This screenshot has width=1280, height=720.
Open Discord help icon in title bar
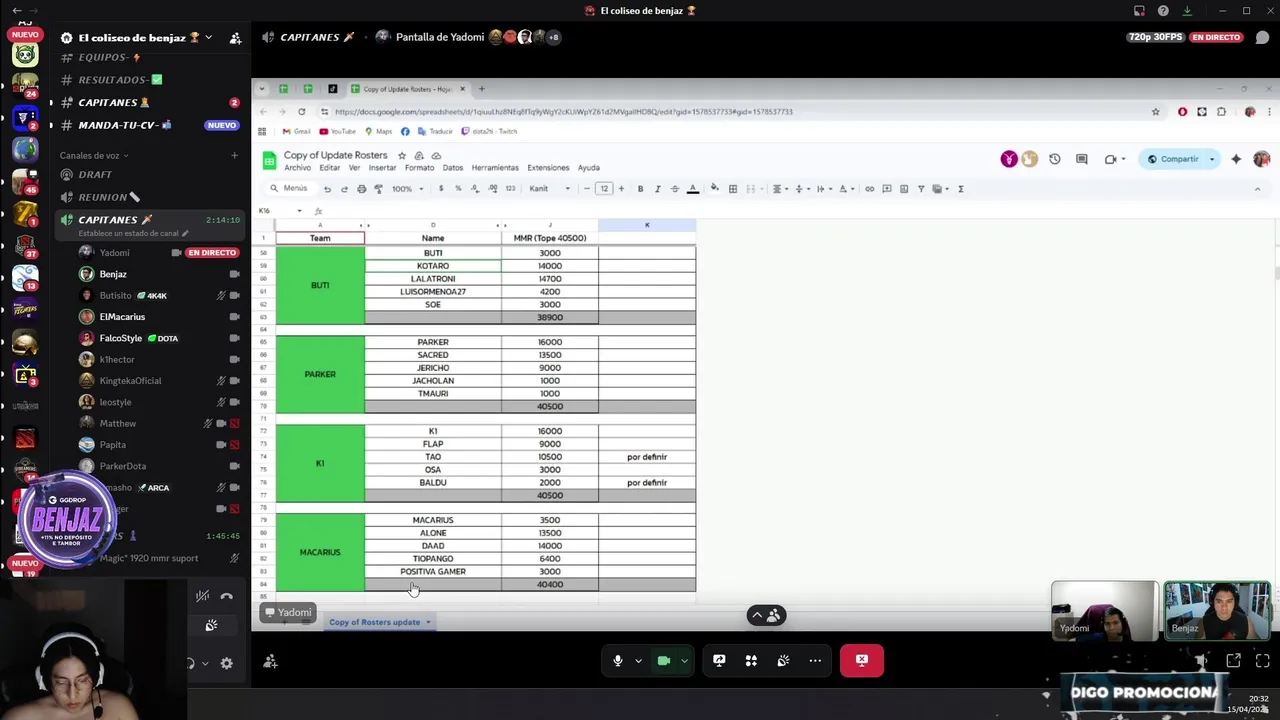point(1163,11)
